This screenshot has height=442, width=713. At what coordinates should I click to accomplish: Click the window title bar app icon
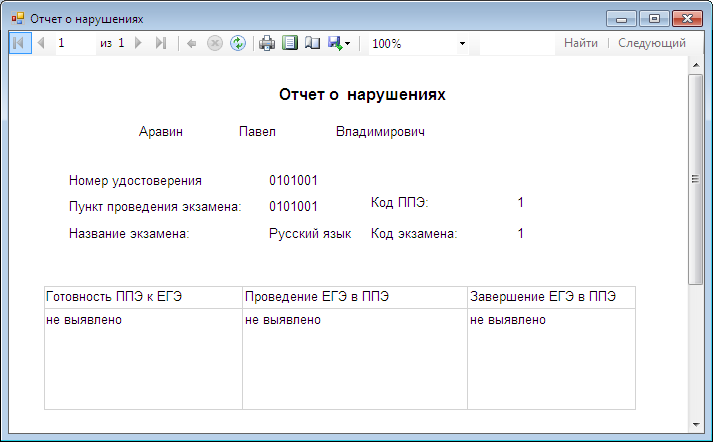tap(18, 19)
